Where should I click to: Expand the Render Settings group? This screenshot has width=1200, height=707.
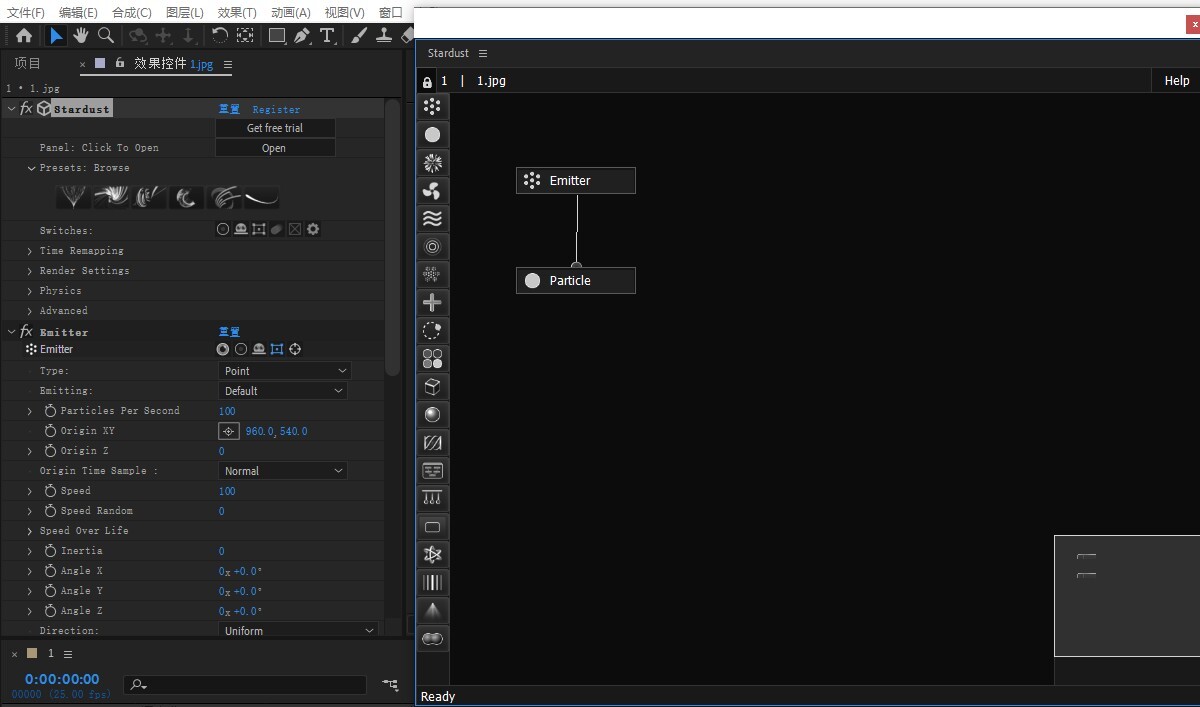(30, 271)
